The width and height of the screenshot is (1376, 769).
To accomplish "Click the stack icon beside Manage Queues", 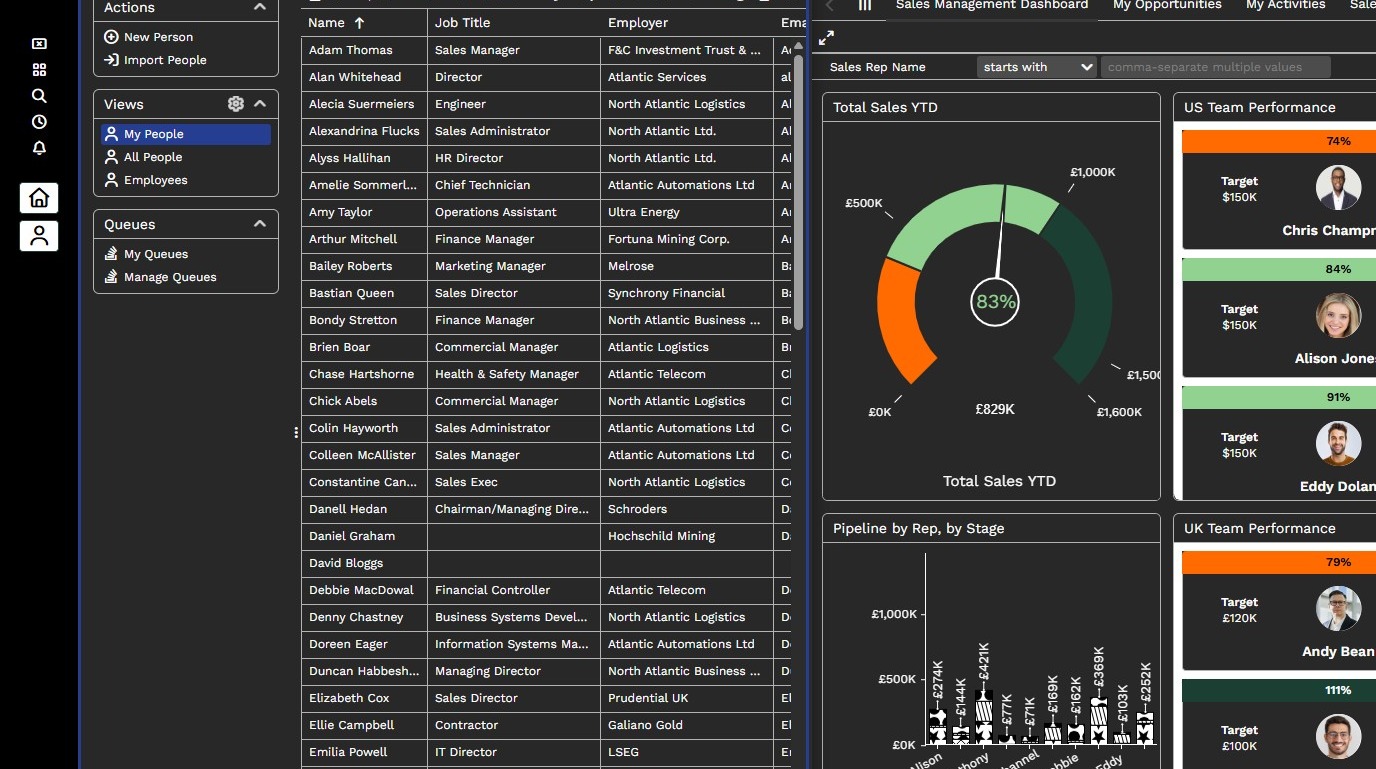I will coord(111,277).
